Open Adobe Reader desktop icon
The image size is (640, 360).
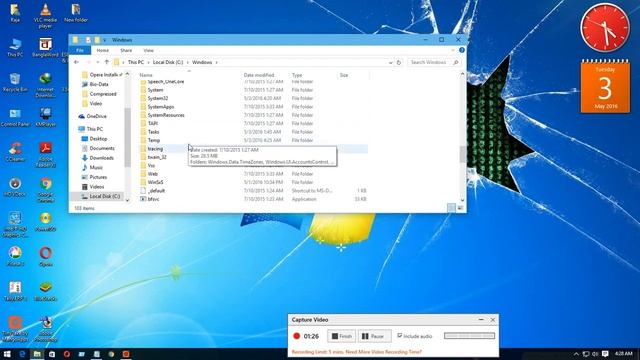pos(45,154)
